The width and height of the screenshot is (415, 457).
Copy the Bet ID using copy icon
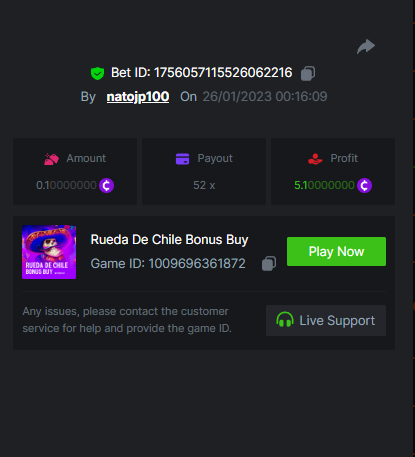coord(308,73)
